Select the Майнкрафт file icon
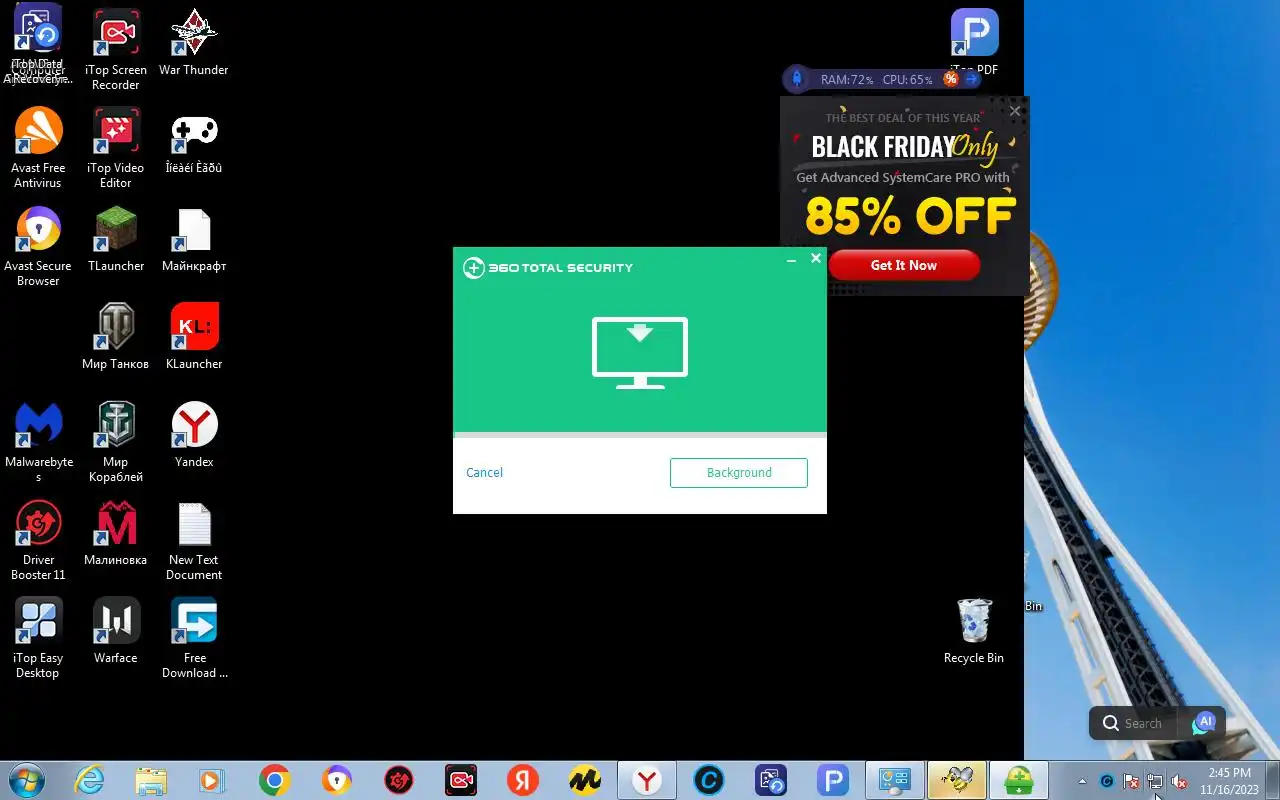The image size is (1280, 800). tap(194, 239)
